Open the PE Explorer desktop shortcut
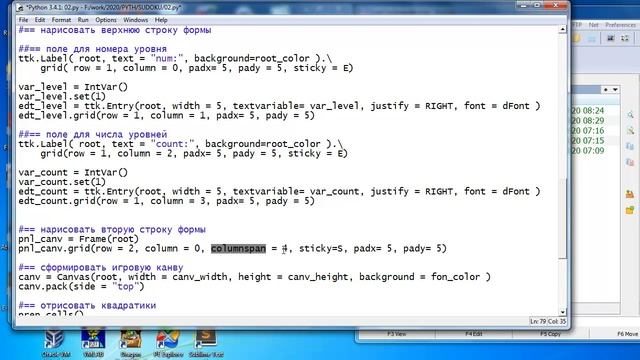The width and height of the screenshot is (640, 360). [168, 343]
